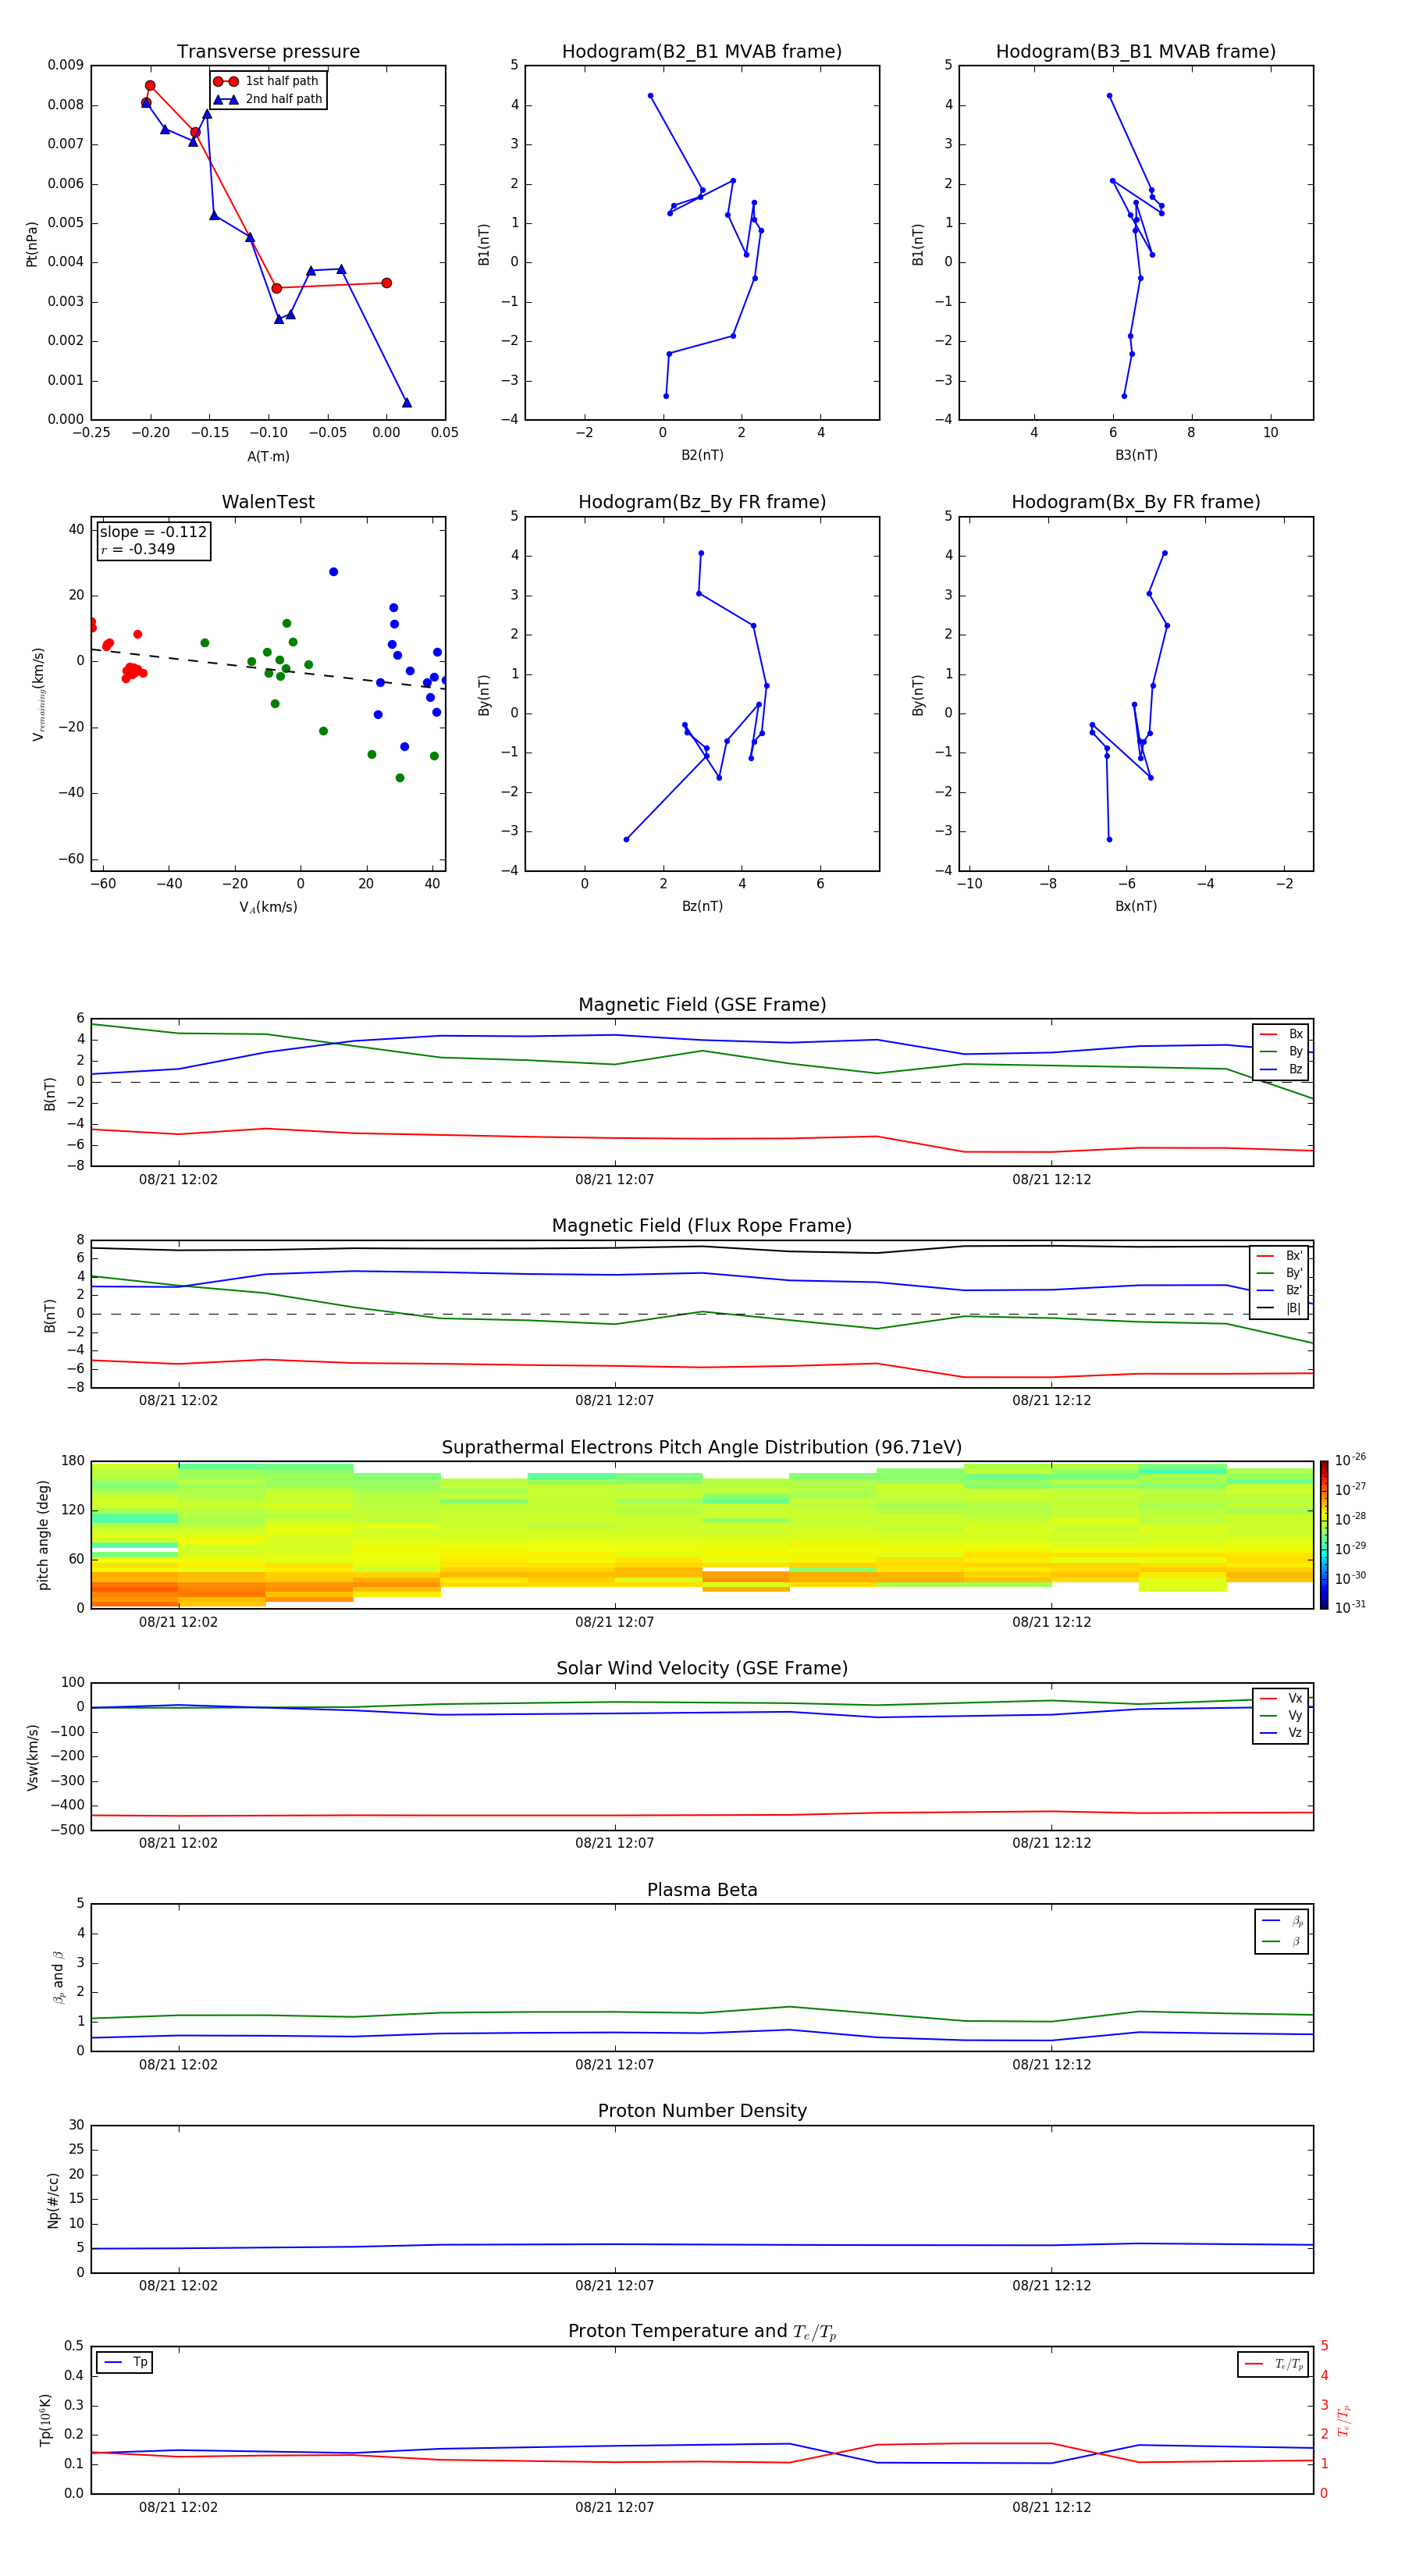Click the "WalenTest" plot title

(x=268, y=502)
